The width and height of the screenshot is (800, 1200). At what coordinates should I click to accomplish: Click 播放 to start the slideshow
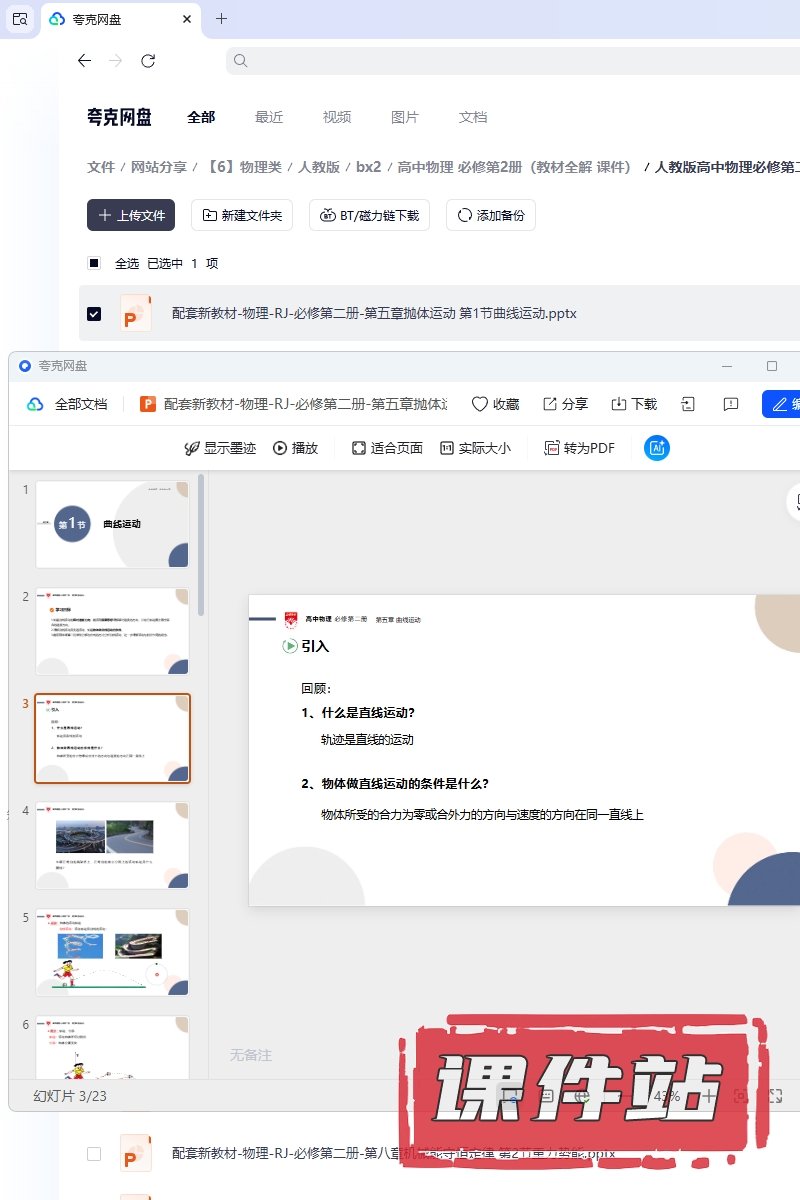(280, 448)
